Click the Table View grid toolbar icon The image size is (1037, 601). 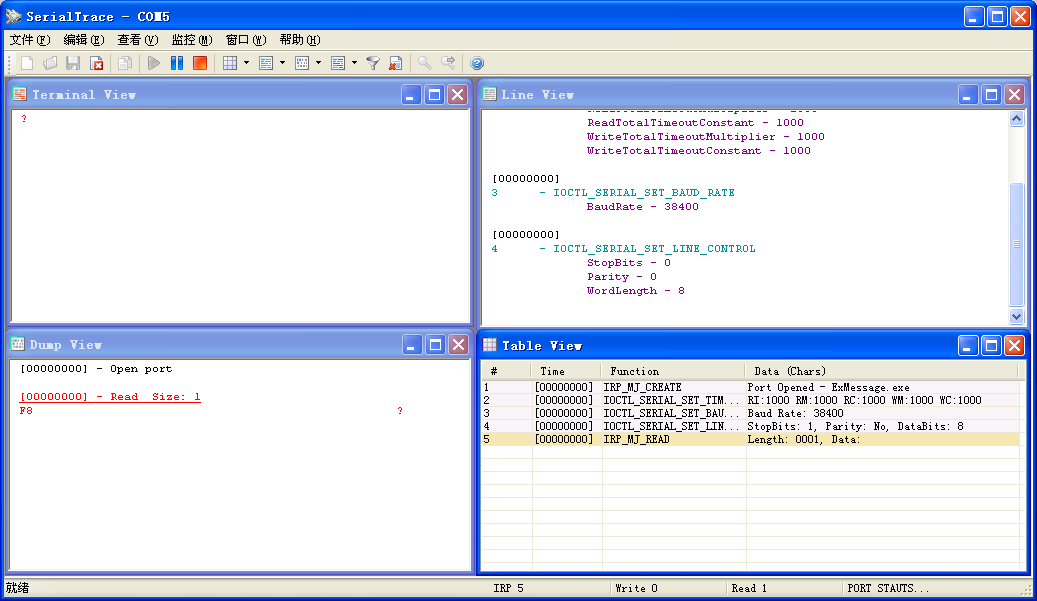point(230,63)
